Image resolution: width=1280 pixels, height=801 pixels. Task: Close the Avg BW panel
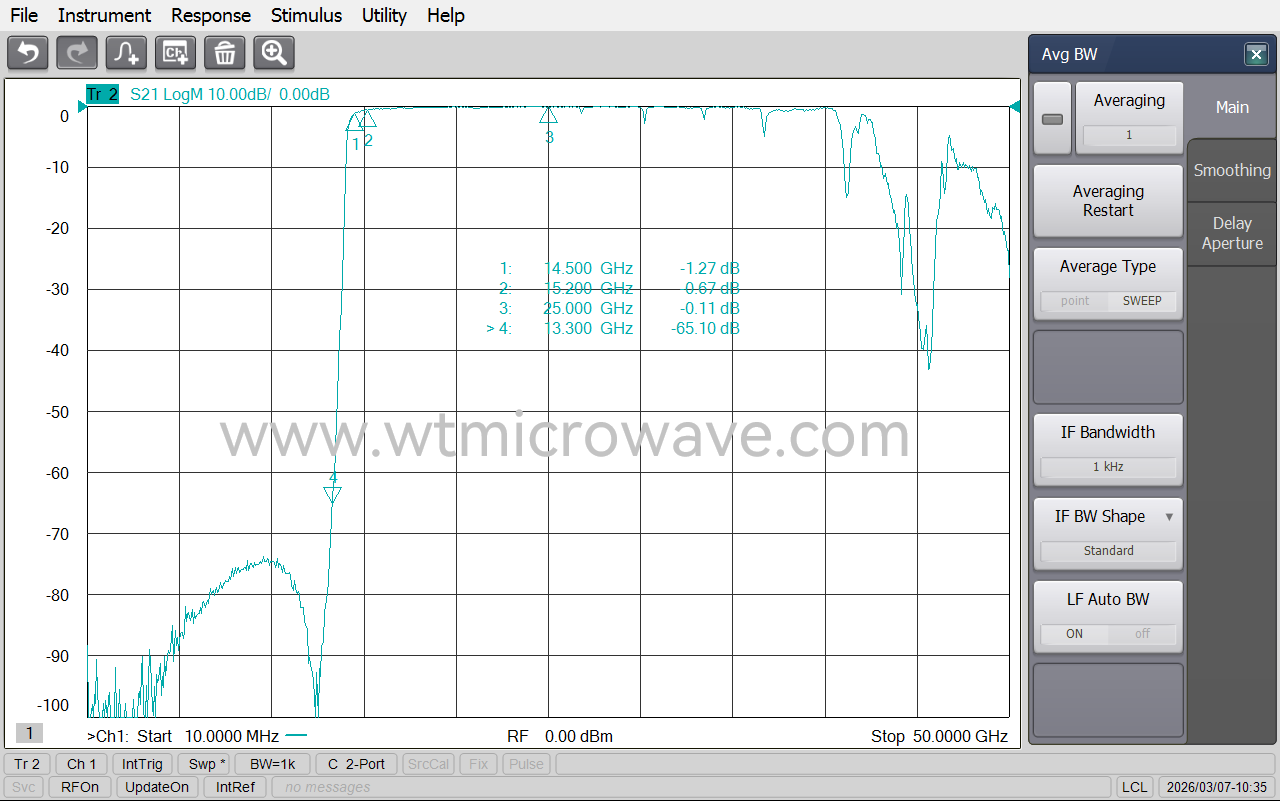click(1257, 55)
